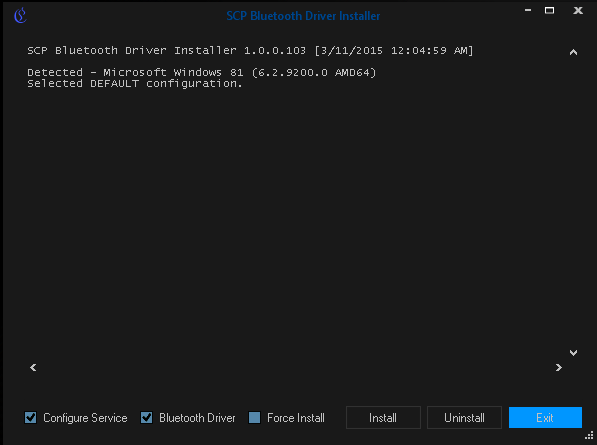The width and height of the screenshot is (597, 445).
Task: Click the horizontal scrollbar track between arrows
Action: (x=296, y=367)
